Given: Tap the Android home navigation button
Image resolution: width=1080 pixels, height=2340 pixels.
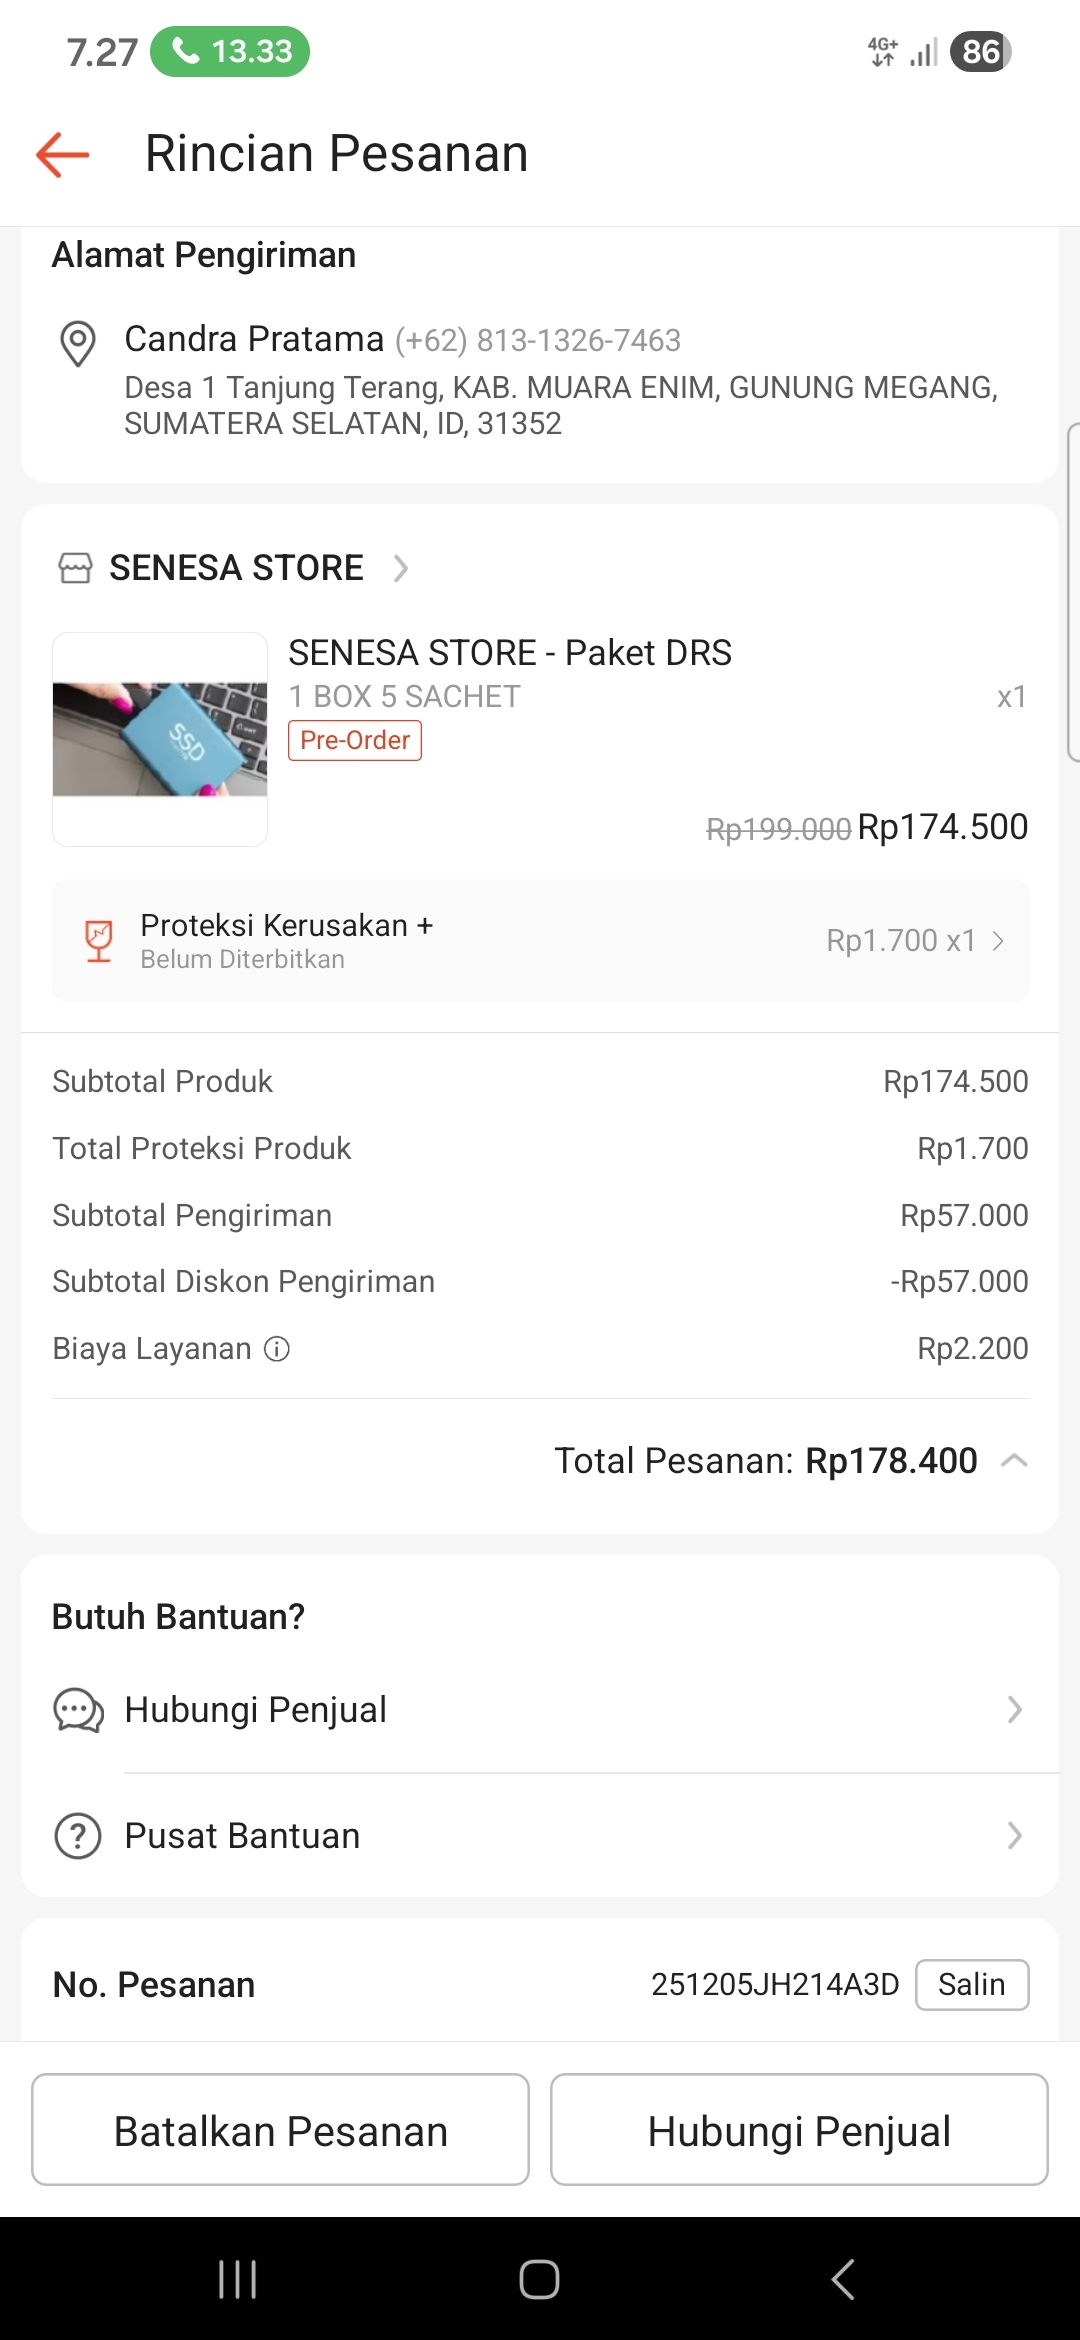Looking at the screenshot, I should coord(539,2279).
